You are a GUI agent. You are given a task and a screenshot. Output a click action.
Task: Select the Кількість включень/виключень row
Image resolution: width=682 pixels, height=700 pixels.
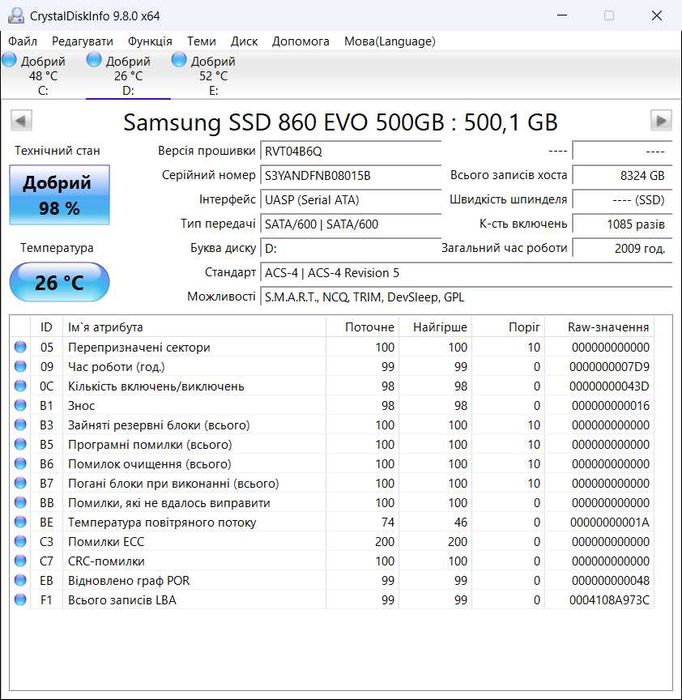coord(332,386)
